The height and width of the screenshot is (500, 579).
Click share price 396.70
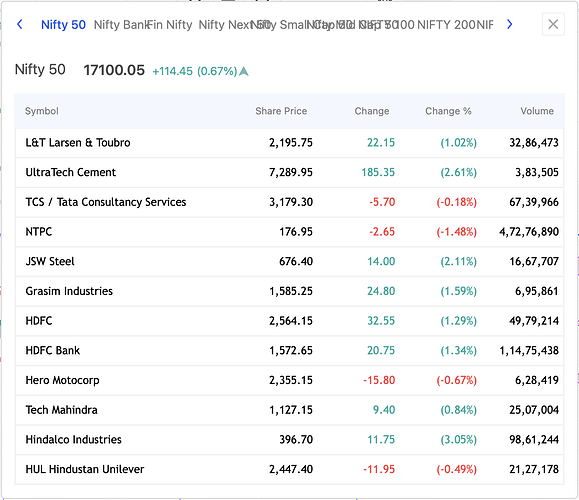click(x=296, y=439)
